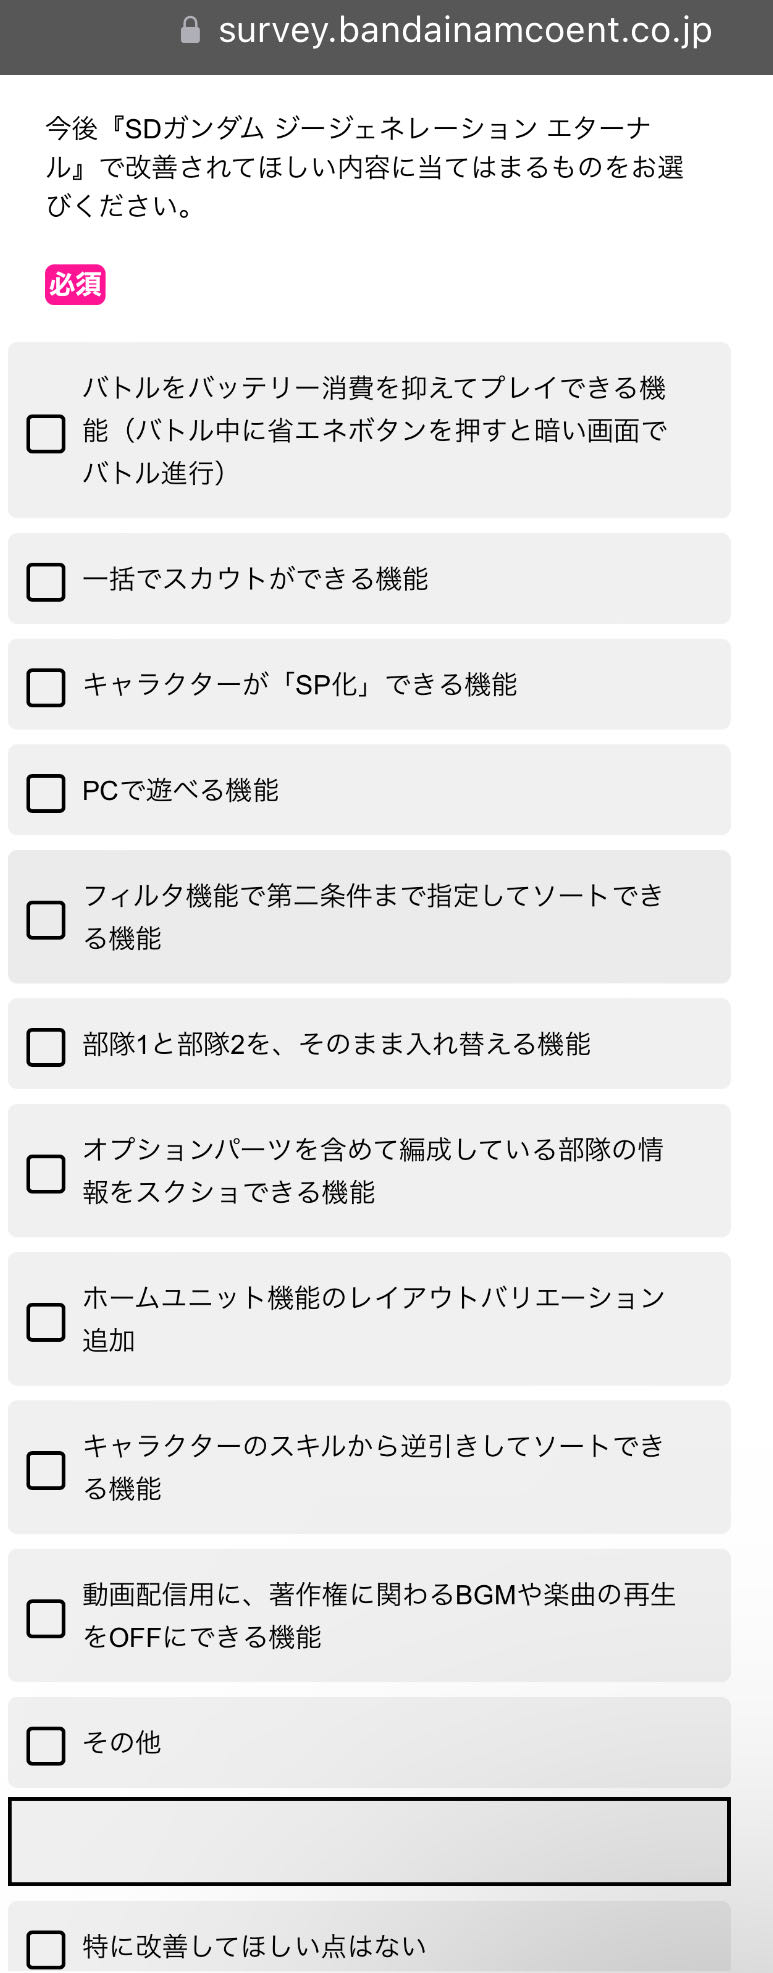Tap the 動画配信用 BGM option label text

pyautogui.click(x=379, y=1616)
